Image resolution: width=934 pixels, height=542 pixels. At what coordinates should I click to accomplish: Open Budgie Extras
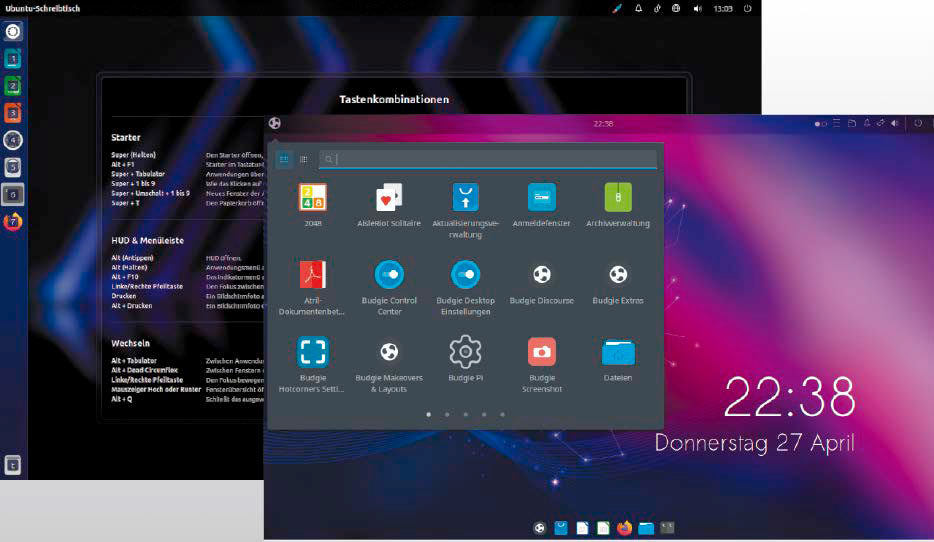(618, 282)
